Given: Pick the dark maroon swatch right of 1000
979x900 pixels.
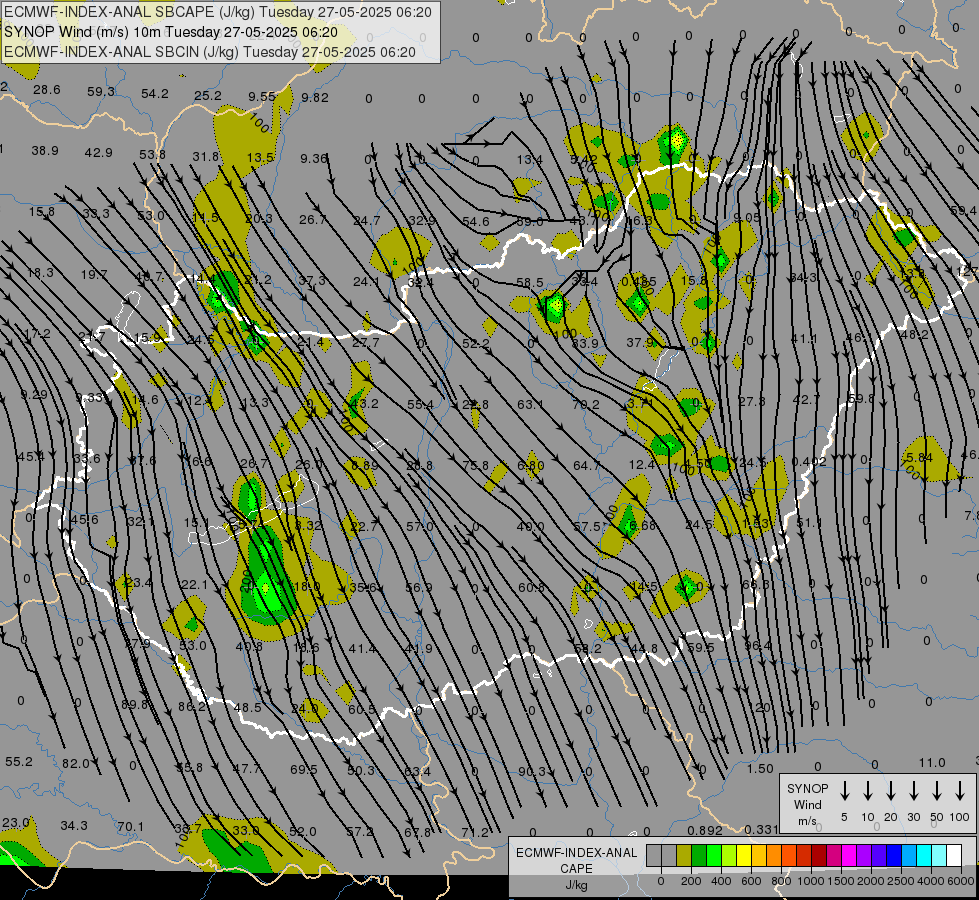Looking at the screenshot, I should pos(819,856).
